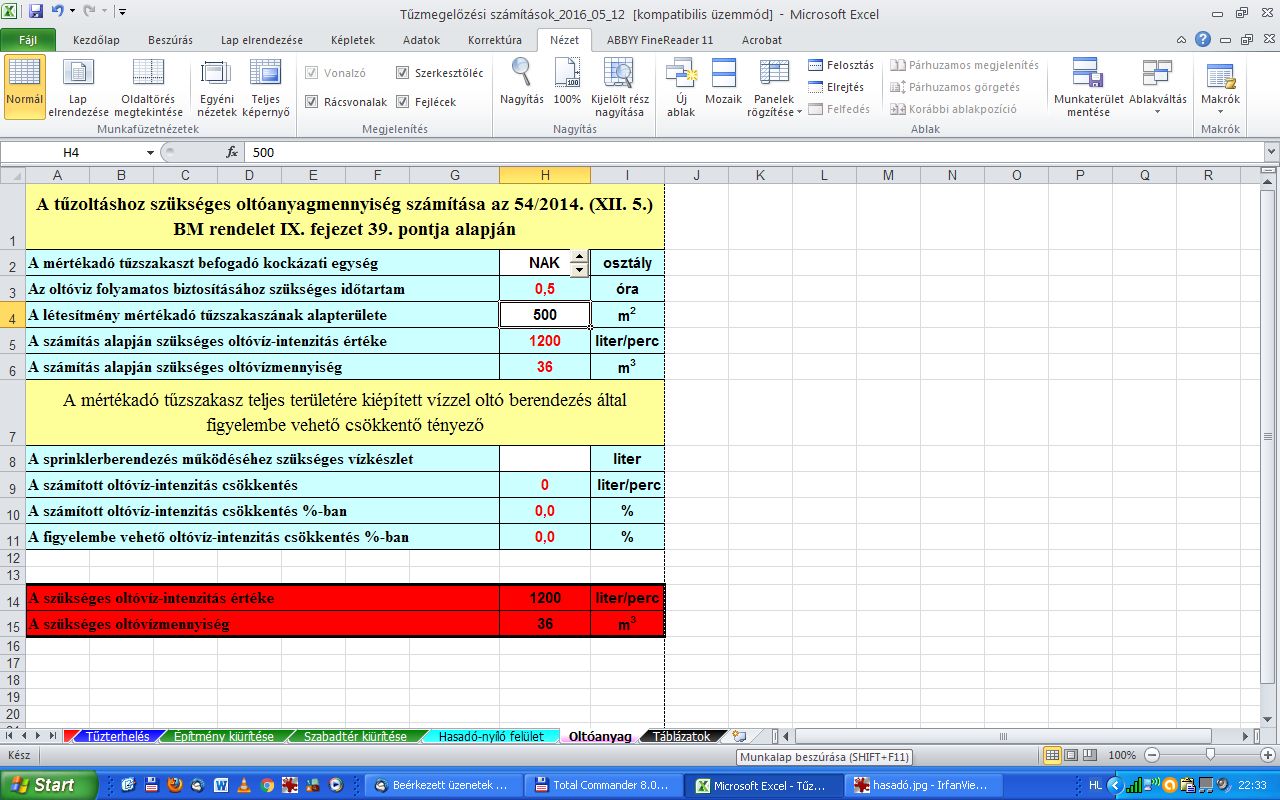Save workspace with Munkaterület mentése
This screenshot has height=800, width=1280.
point(1088,87)
